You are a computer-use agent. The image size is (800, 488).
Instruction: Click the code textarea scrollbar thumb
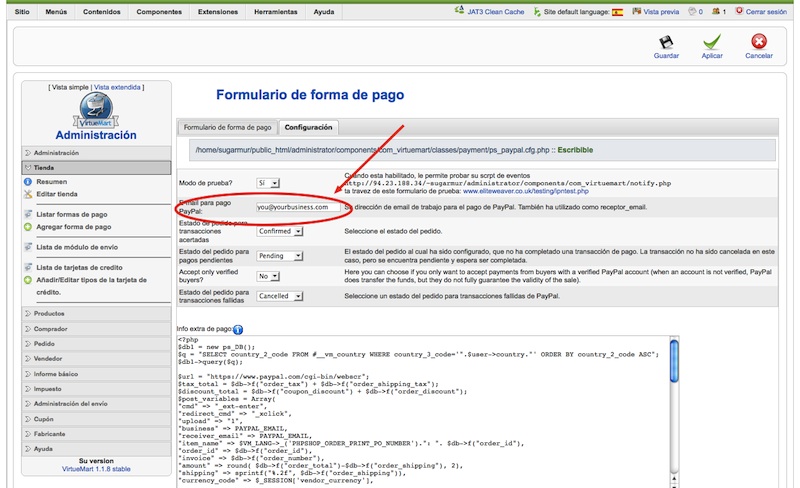click(674, 360)
